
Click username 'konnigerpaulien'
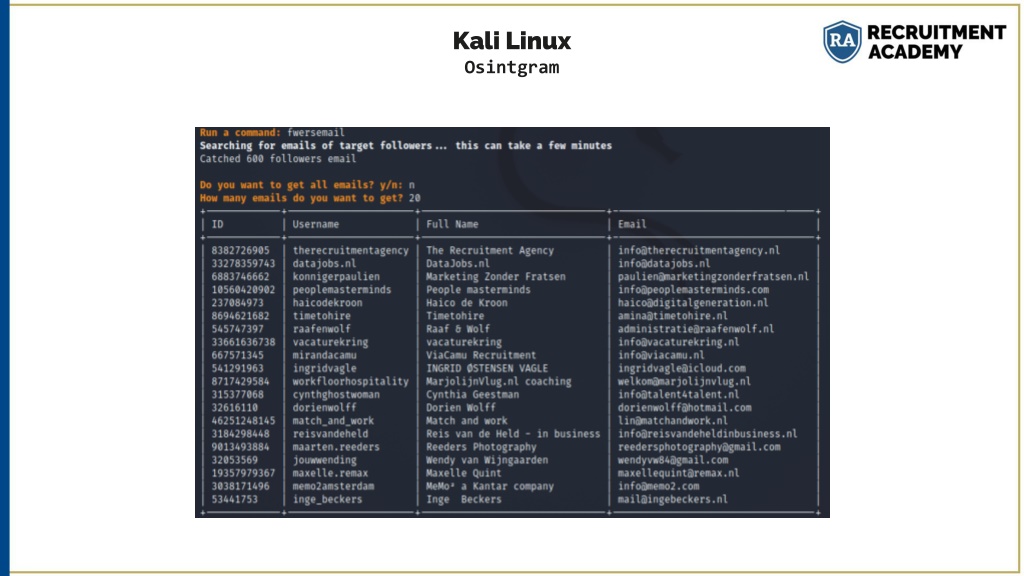tap(336, 276)
